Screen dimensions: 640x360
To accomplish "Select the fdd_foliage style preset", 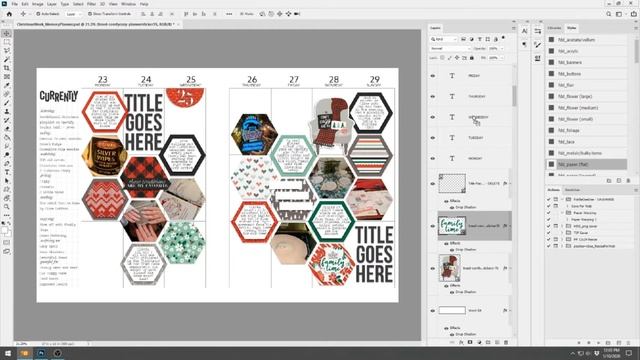I will point(586,130).
